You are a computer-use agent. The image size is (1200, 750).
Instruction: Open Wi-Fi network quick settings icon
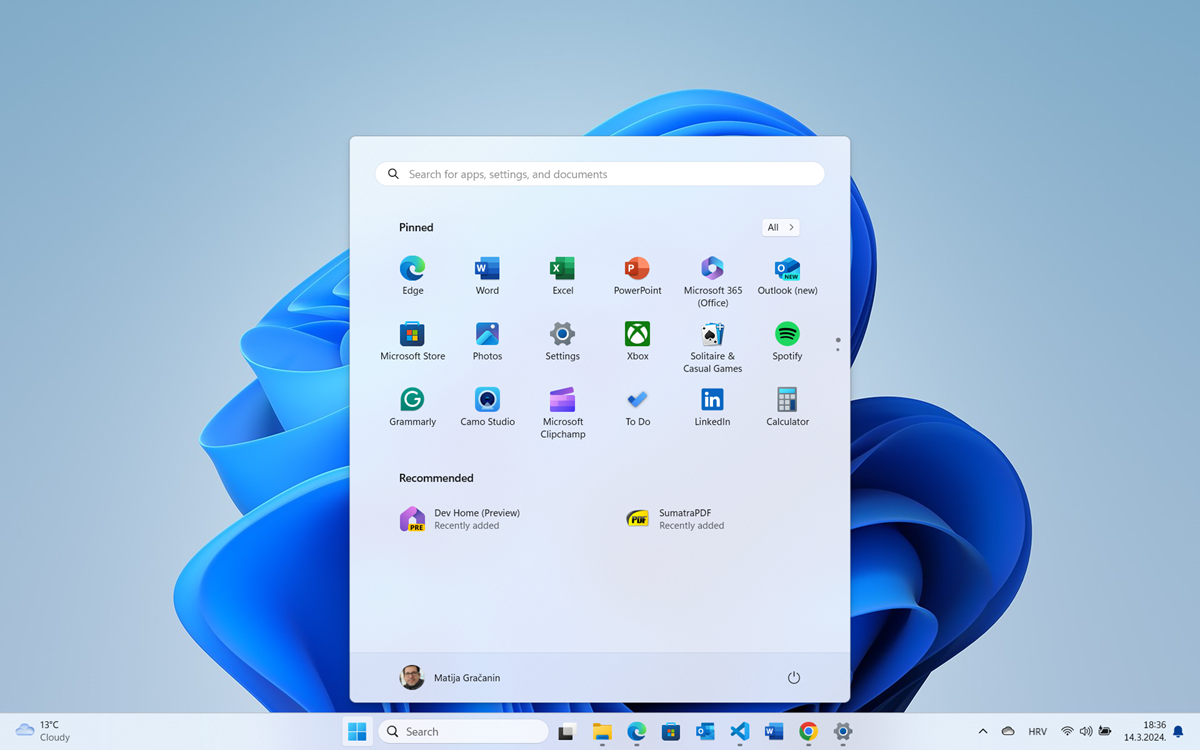click(x=1067, y=732)
